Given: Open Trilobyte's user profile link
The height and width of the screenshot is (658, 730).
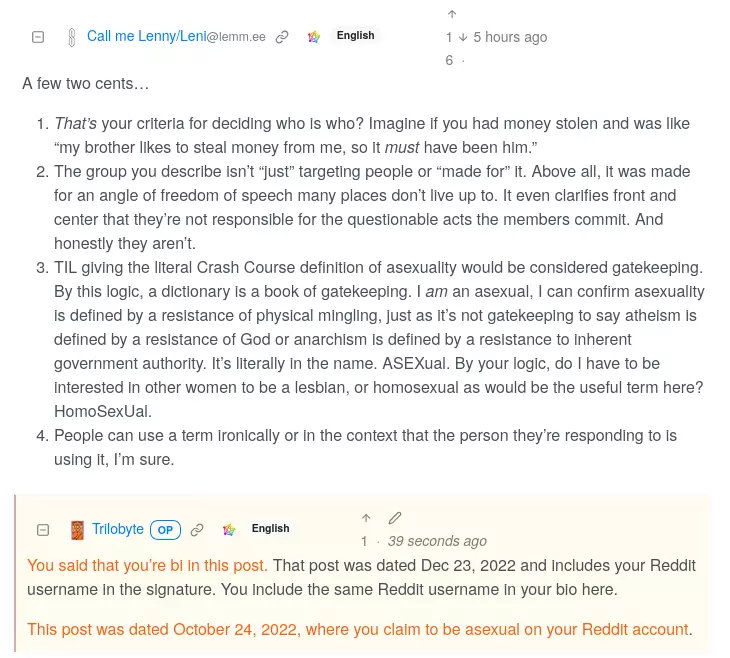Looking at the screenshot, I should point(118,529).
